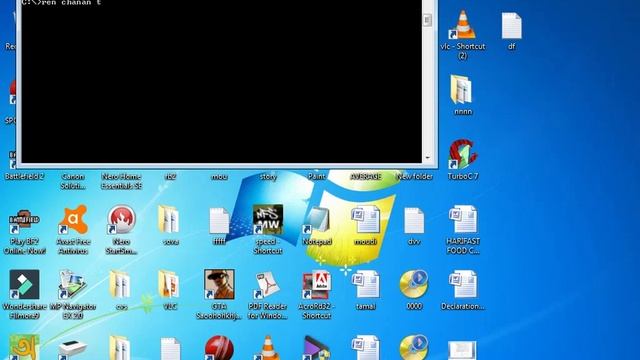The width and height of the screenshot is (640, 360).
Task: Select the Play BF2 Online Now icon
Action: click(x=24, y=220)
